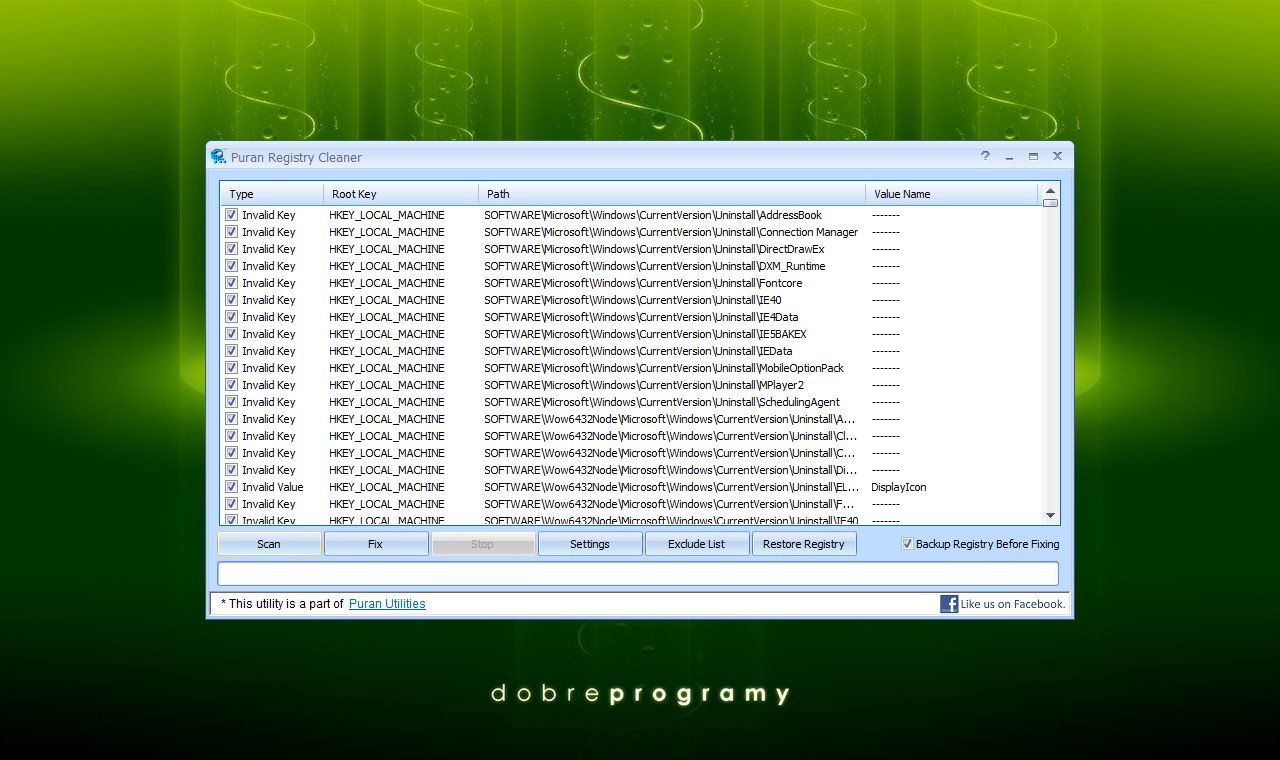Sort list by Path column header
This screenshot has height=760, width=1280.
pyautogui.click(x=672, y=194)
